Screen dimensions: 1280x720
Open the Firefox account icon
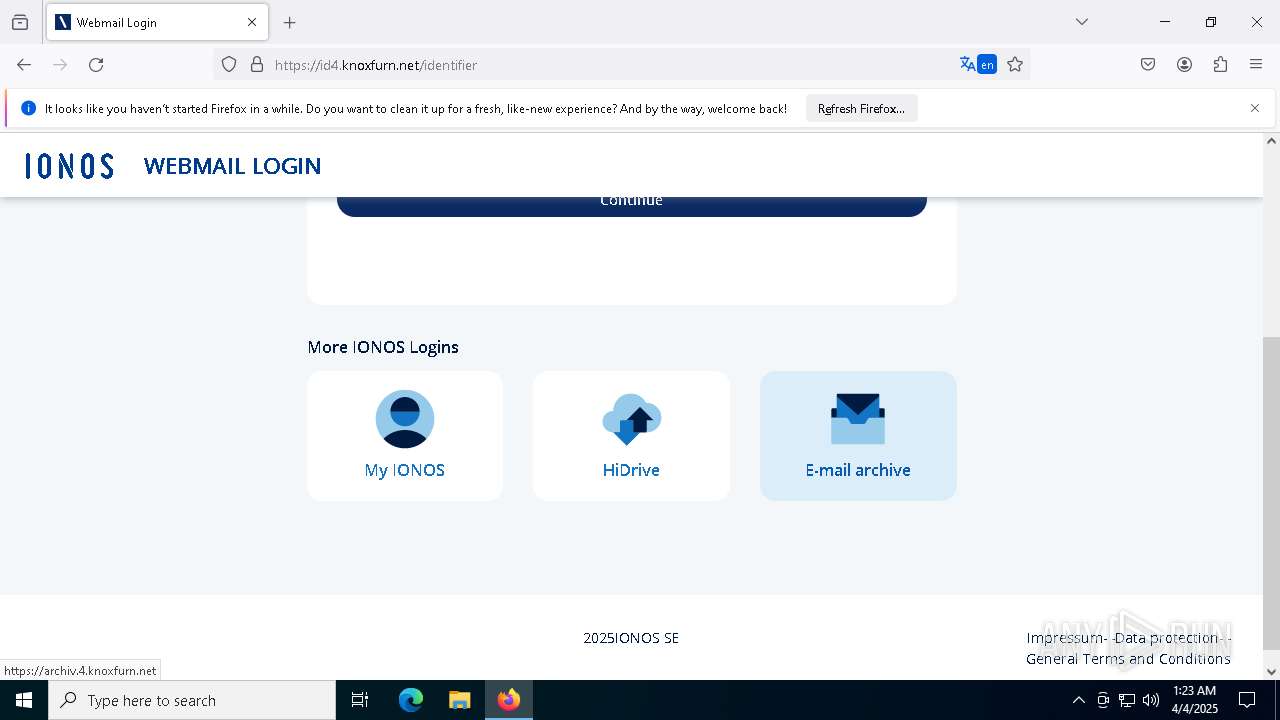point(1184,65)
